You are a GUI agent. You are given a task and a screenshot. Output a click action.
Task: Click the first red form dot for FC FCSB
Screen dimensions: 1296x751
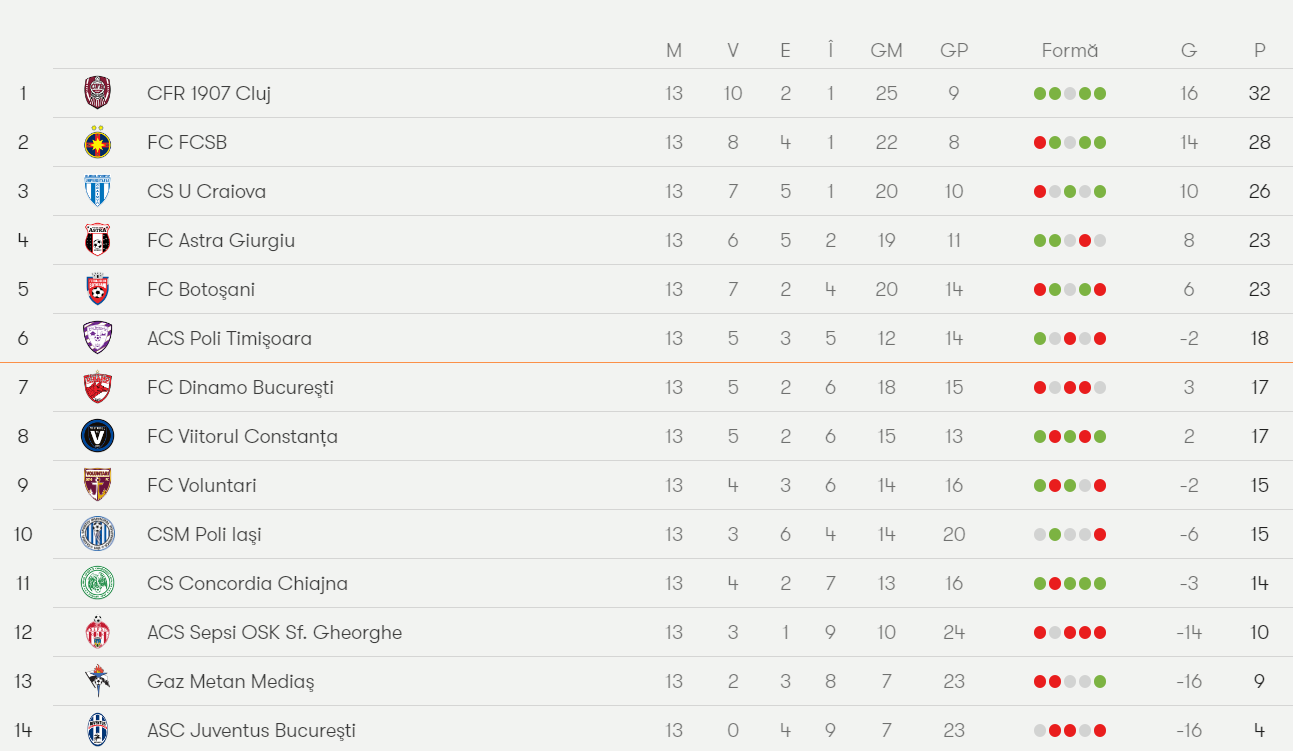point(1040,143)
